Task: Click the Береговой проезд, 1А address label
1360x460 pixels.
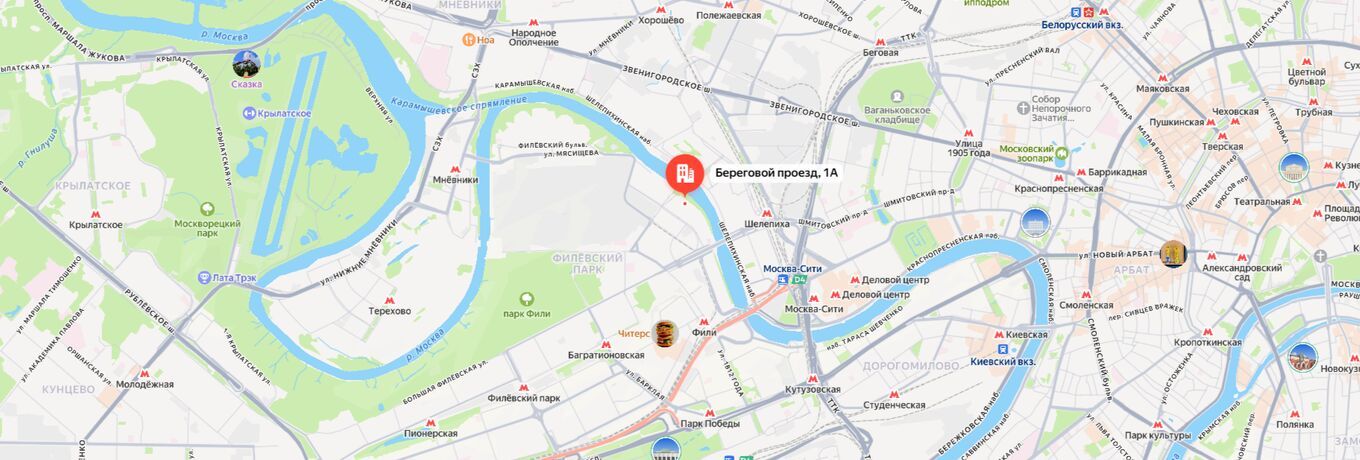Action: tap(776, 173)
